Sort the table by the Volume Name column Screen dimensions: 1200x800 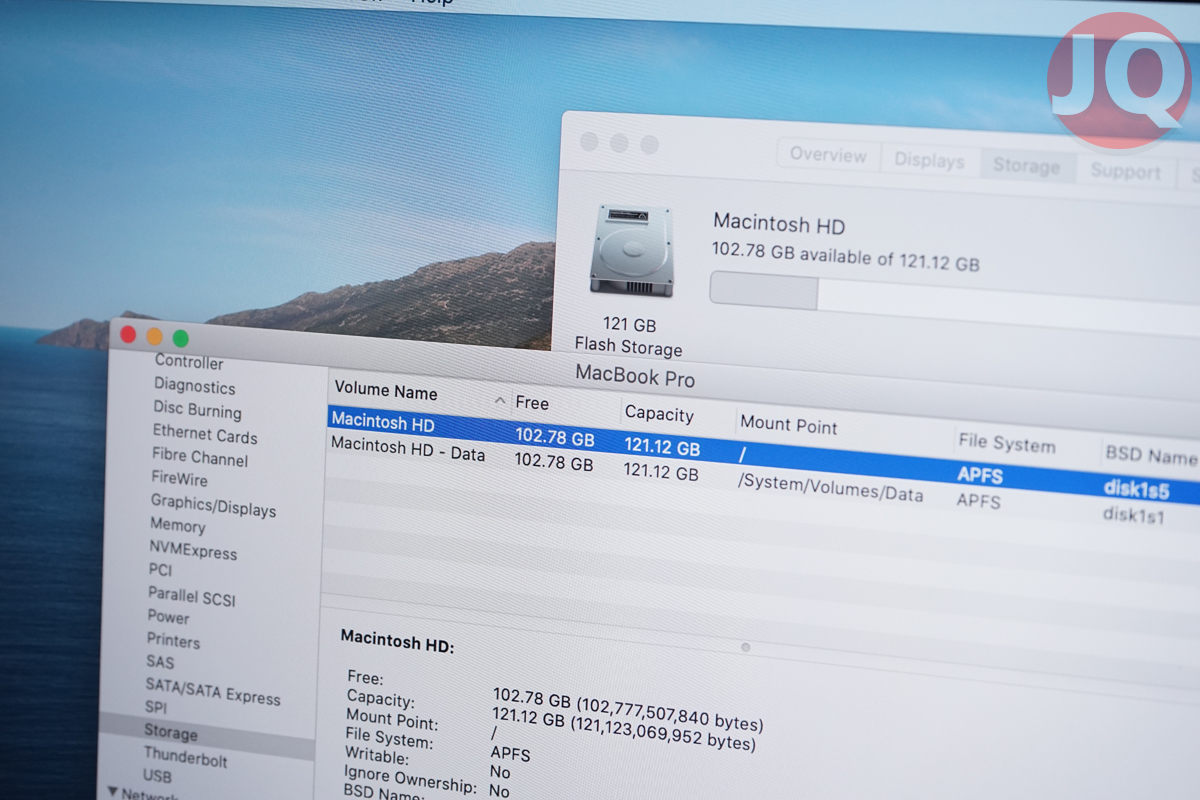click(386, 391)
